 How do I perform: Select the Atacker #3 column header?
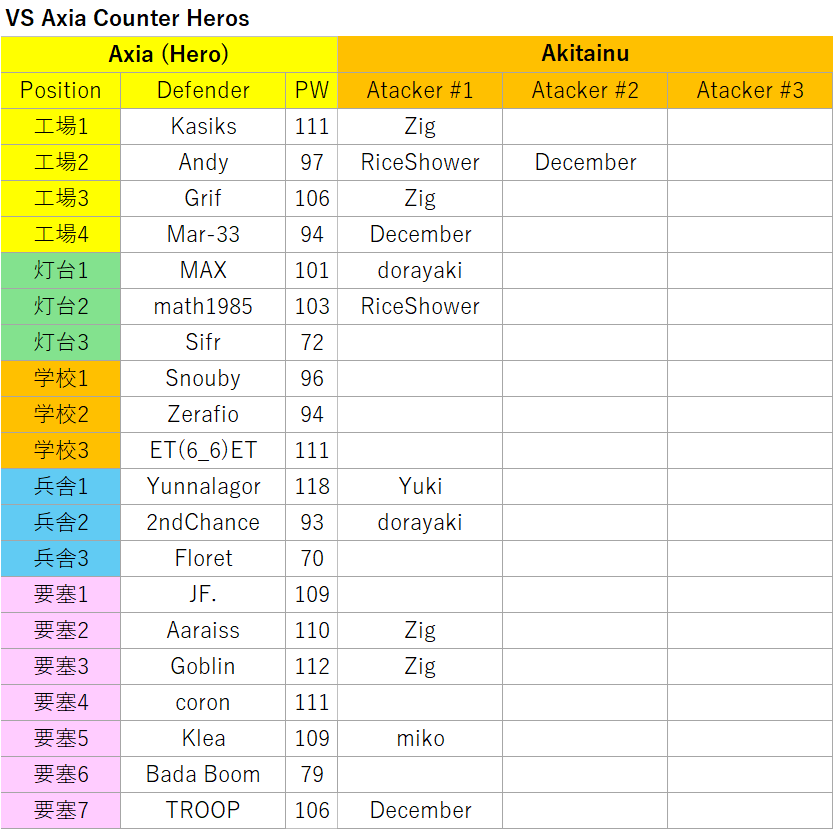(x=750, y=90)
